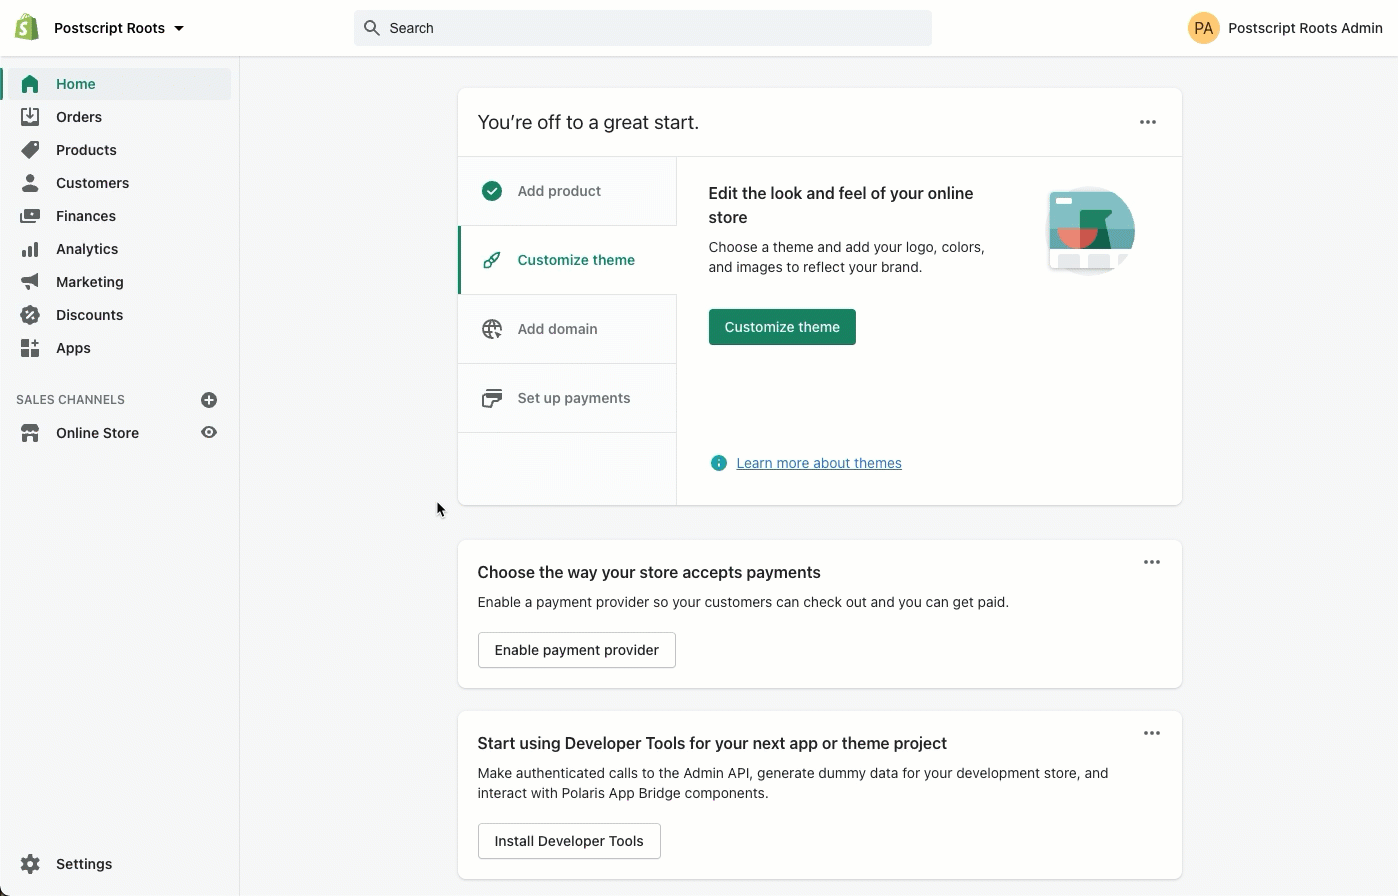The height and width of the screenshot is (896, 1398).
Task: Open the Analytics bar chart icon
Action: [30, 249]
